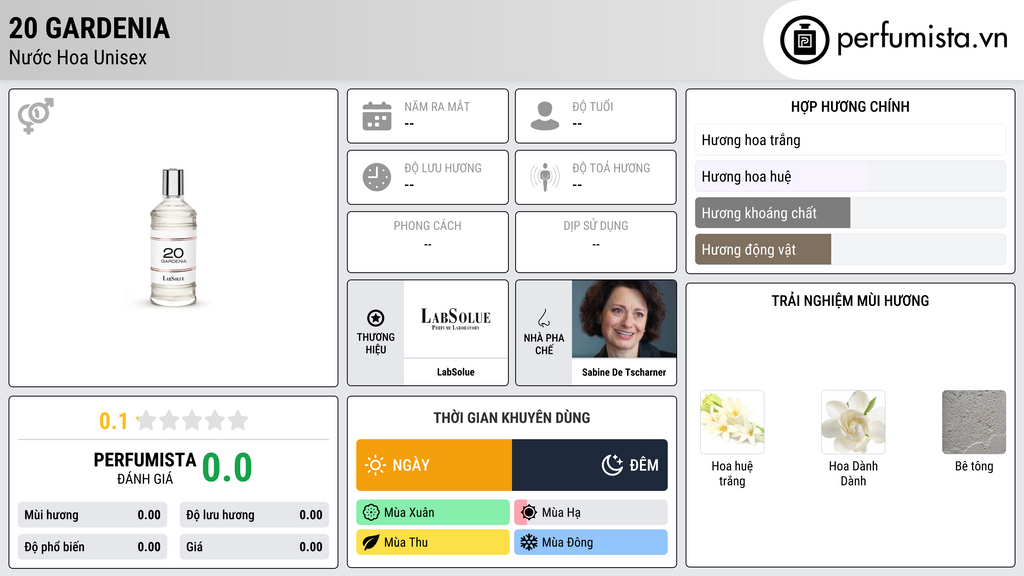This screenshot has height=576, width=1024.
Task: Click the green 0.0 Perfumista score
Action: (227, 467)
